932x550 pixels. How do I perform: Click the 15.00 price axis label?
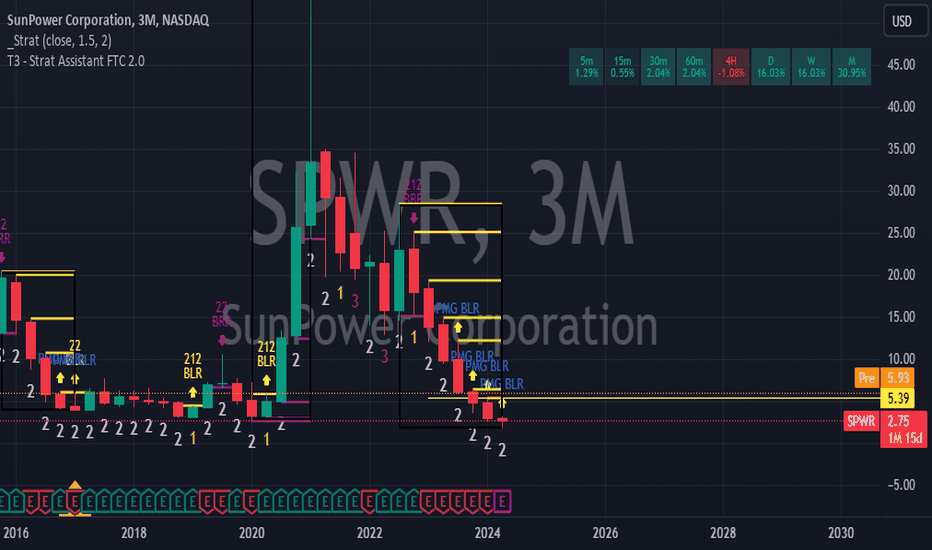tap(900, 317)
